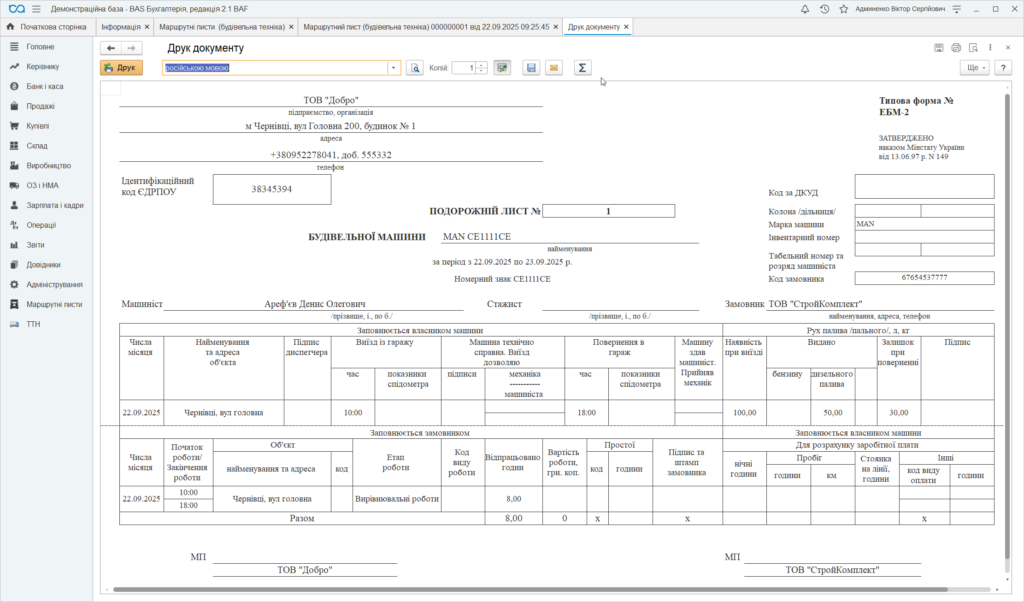Go forward with right arrow

pyautogui.click(x=131, y=48)
